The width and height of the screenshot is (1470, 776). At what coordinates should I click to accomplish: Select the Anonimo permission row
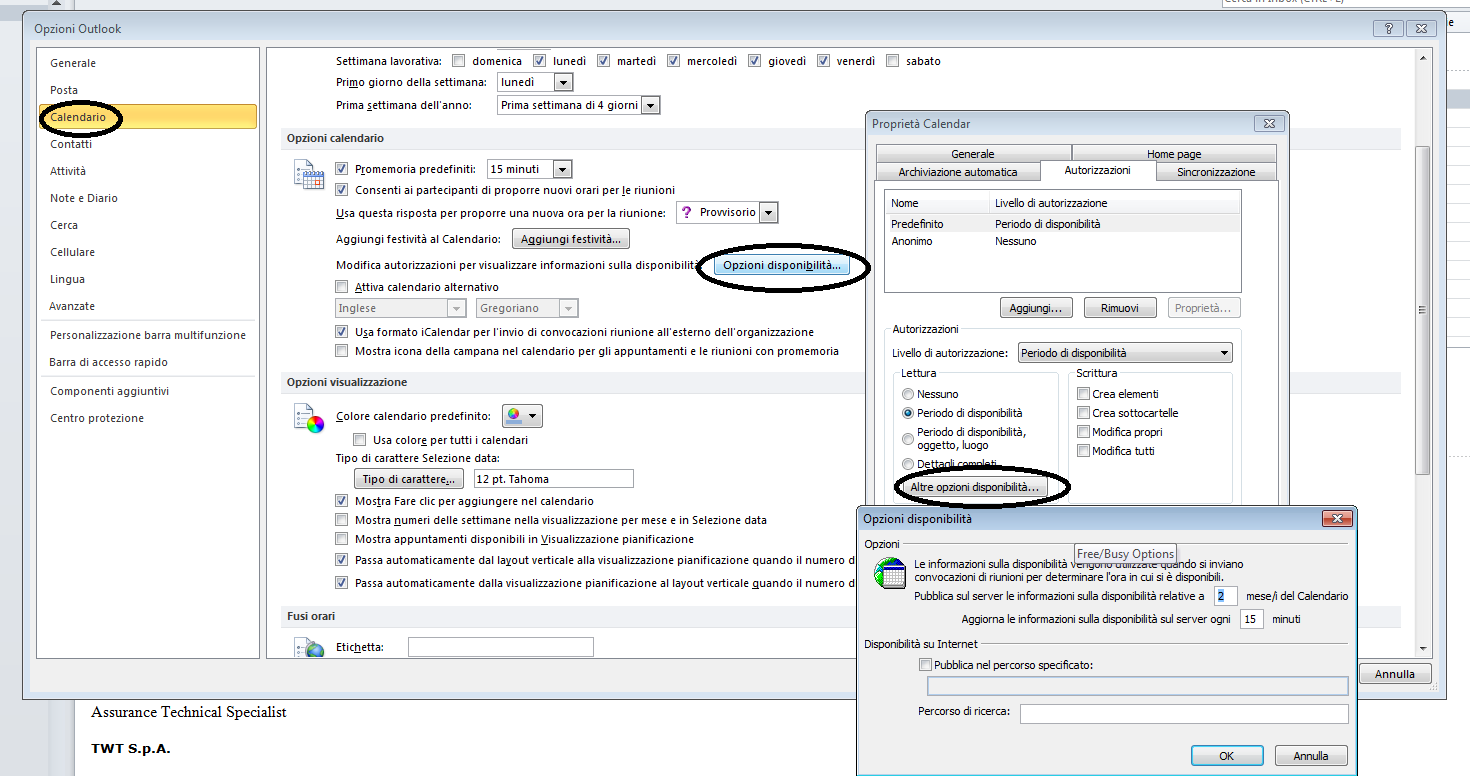(1063, 241)
